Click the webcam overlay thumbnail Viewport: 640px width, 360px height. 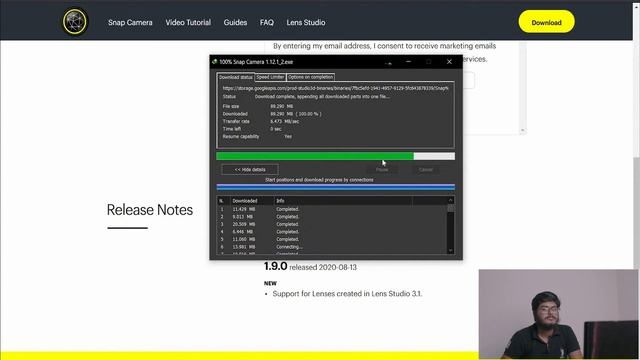[558, 314]
